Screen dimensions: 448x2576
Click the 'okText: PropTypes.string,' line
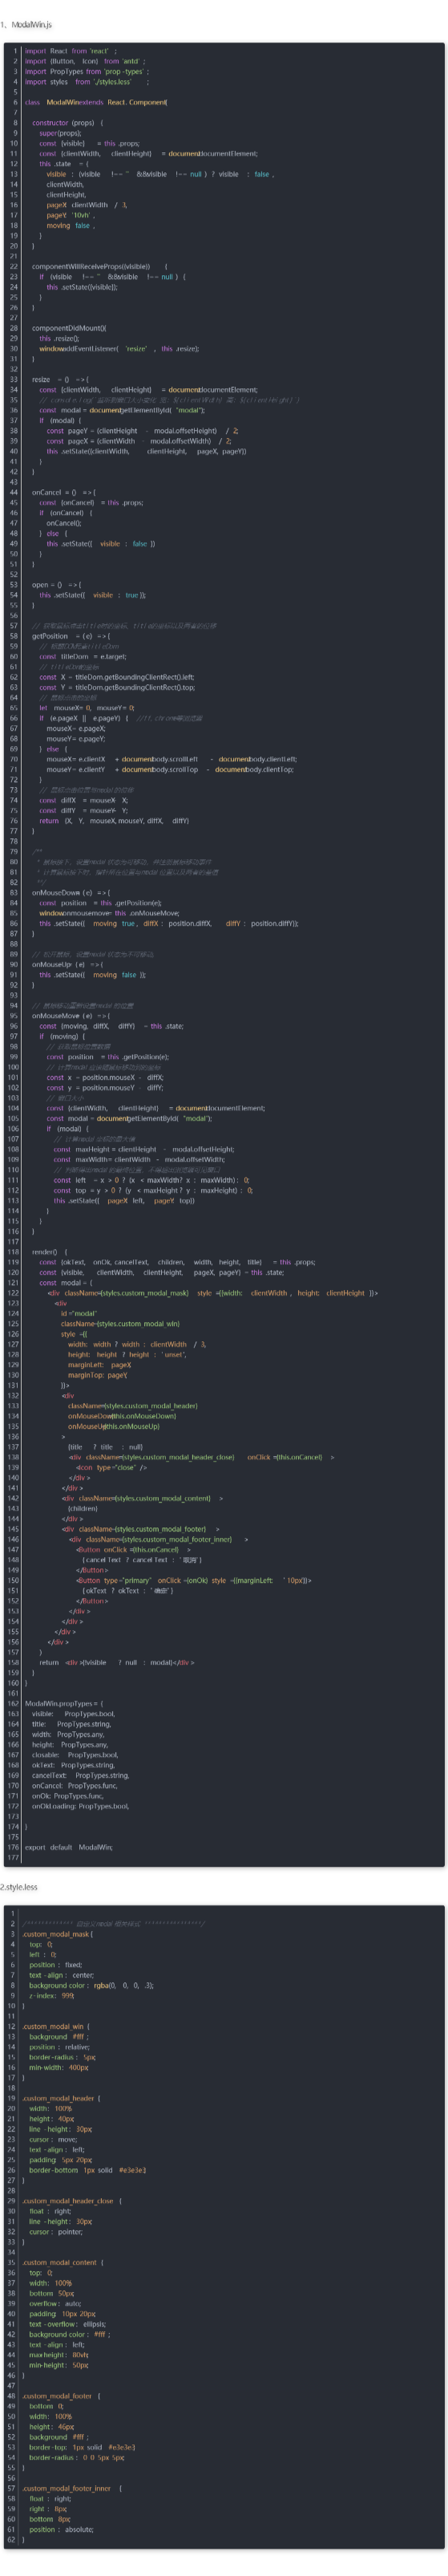coord(73,1765)
